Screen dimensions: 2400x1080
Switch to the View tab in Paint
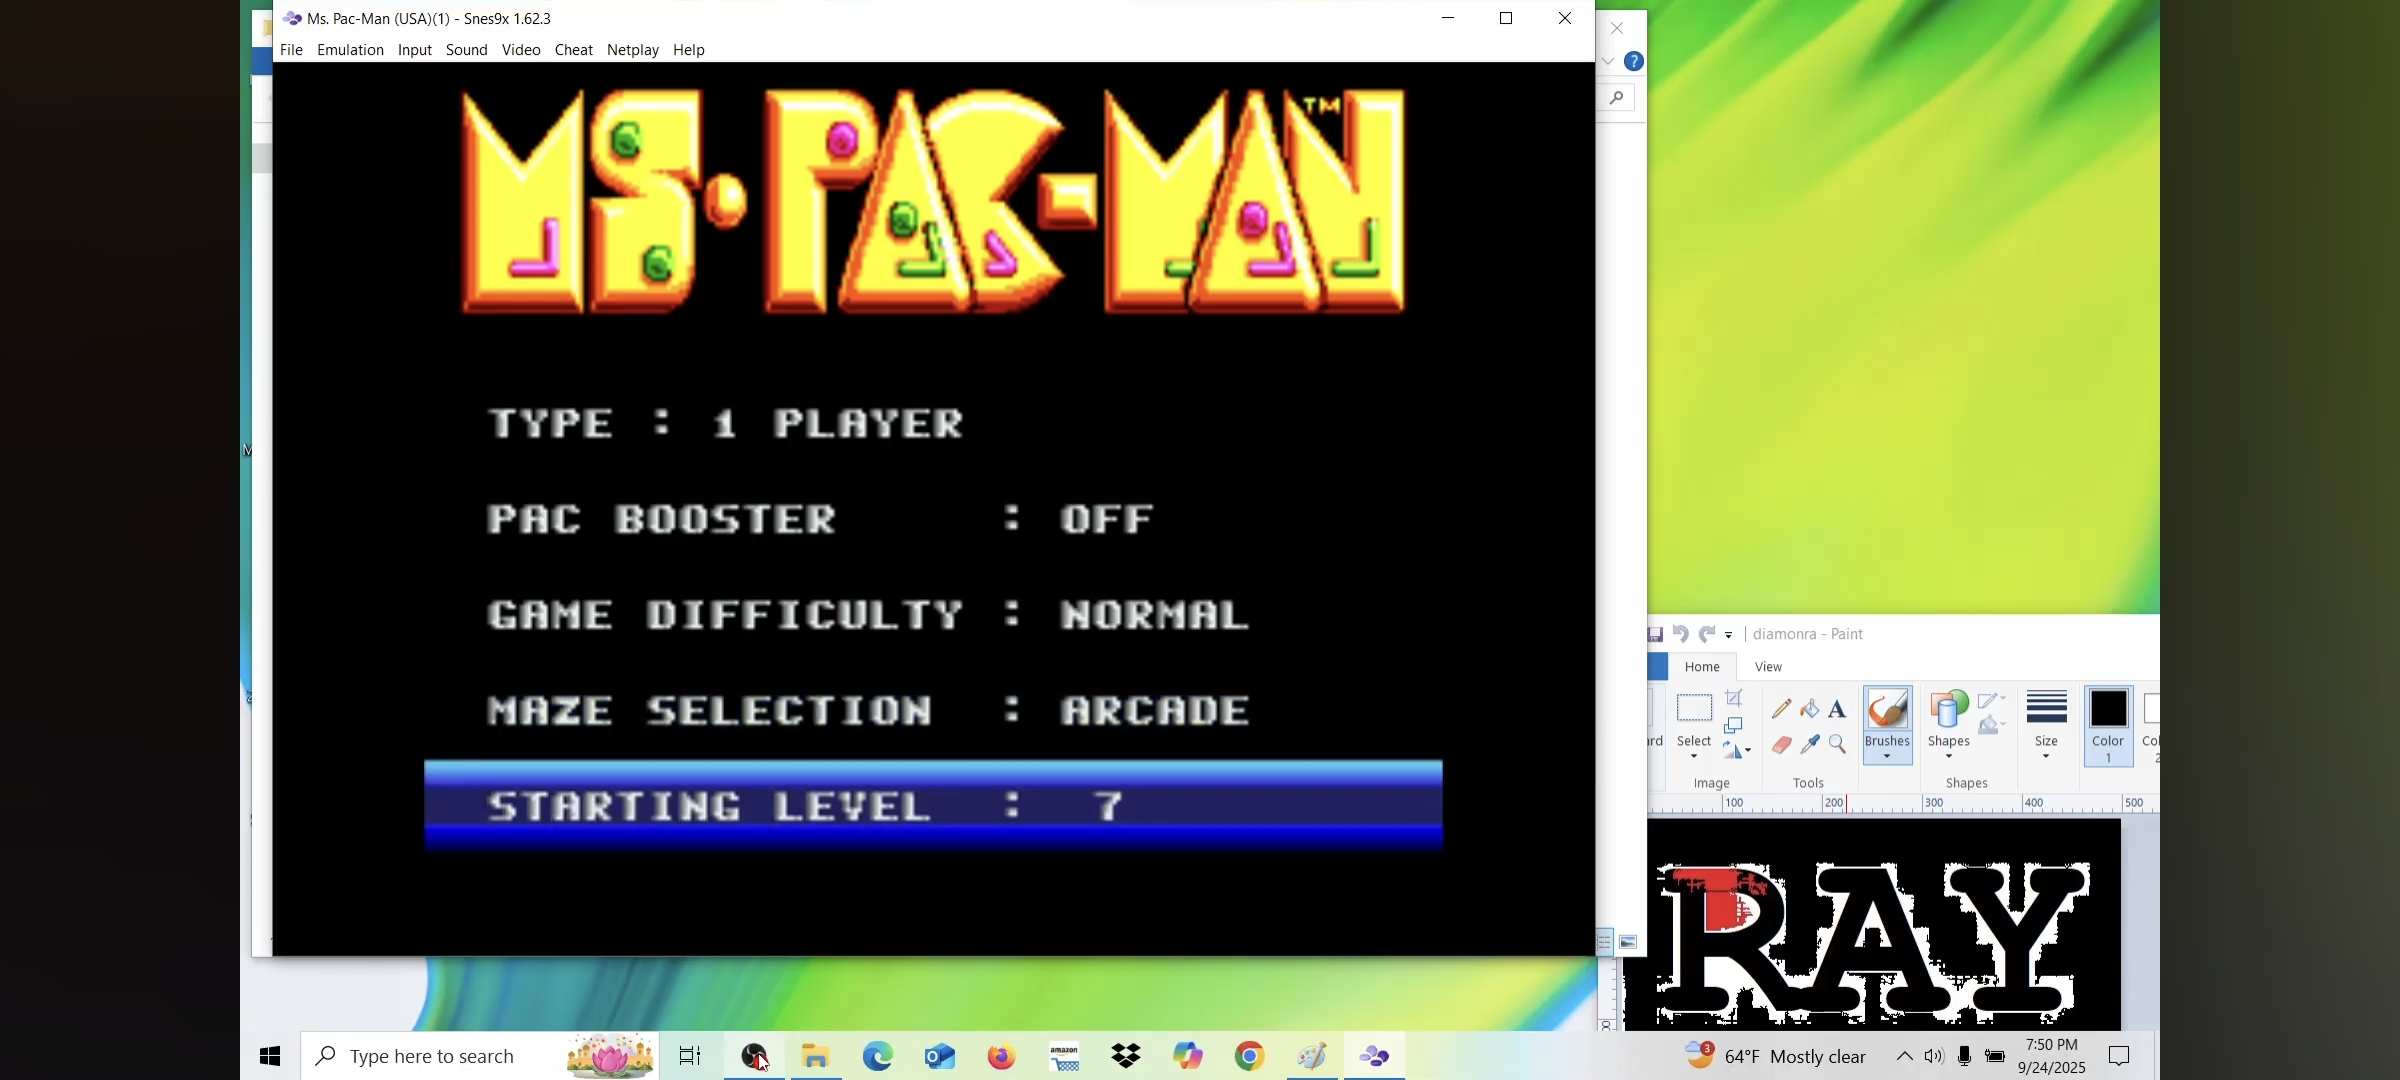click(1768, 667)
